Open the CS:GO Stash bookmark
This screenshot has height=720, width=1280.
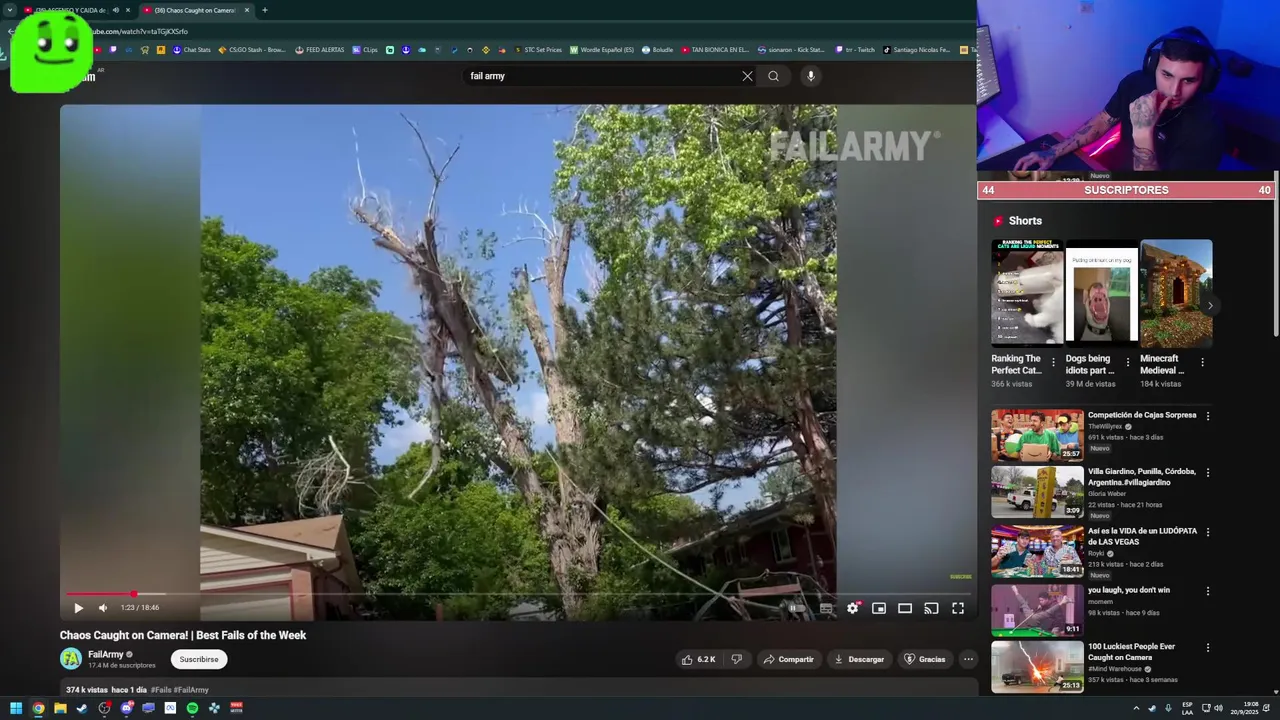point(253,50)
